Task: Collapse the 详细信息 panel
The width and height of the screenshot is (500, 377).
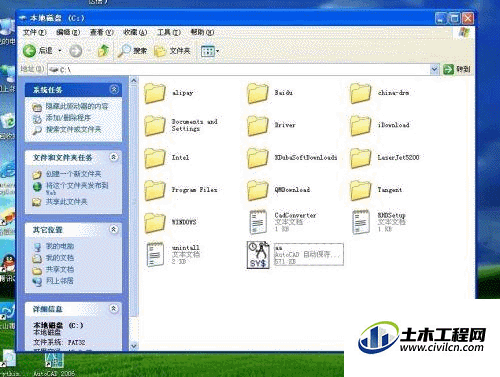Action: tap(114, 309)
